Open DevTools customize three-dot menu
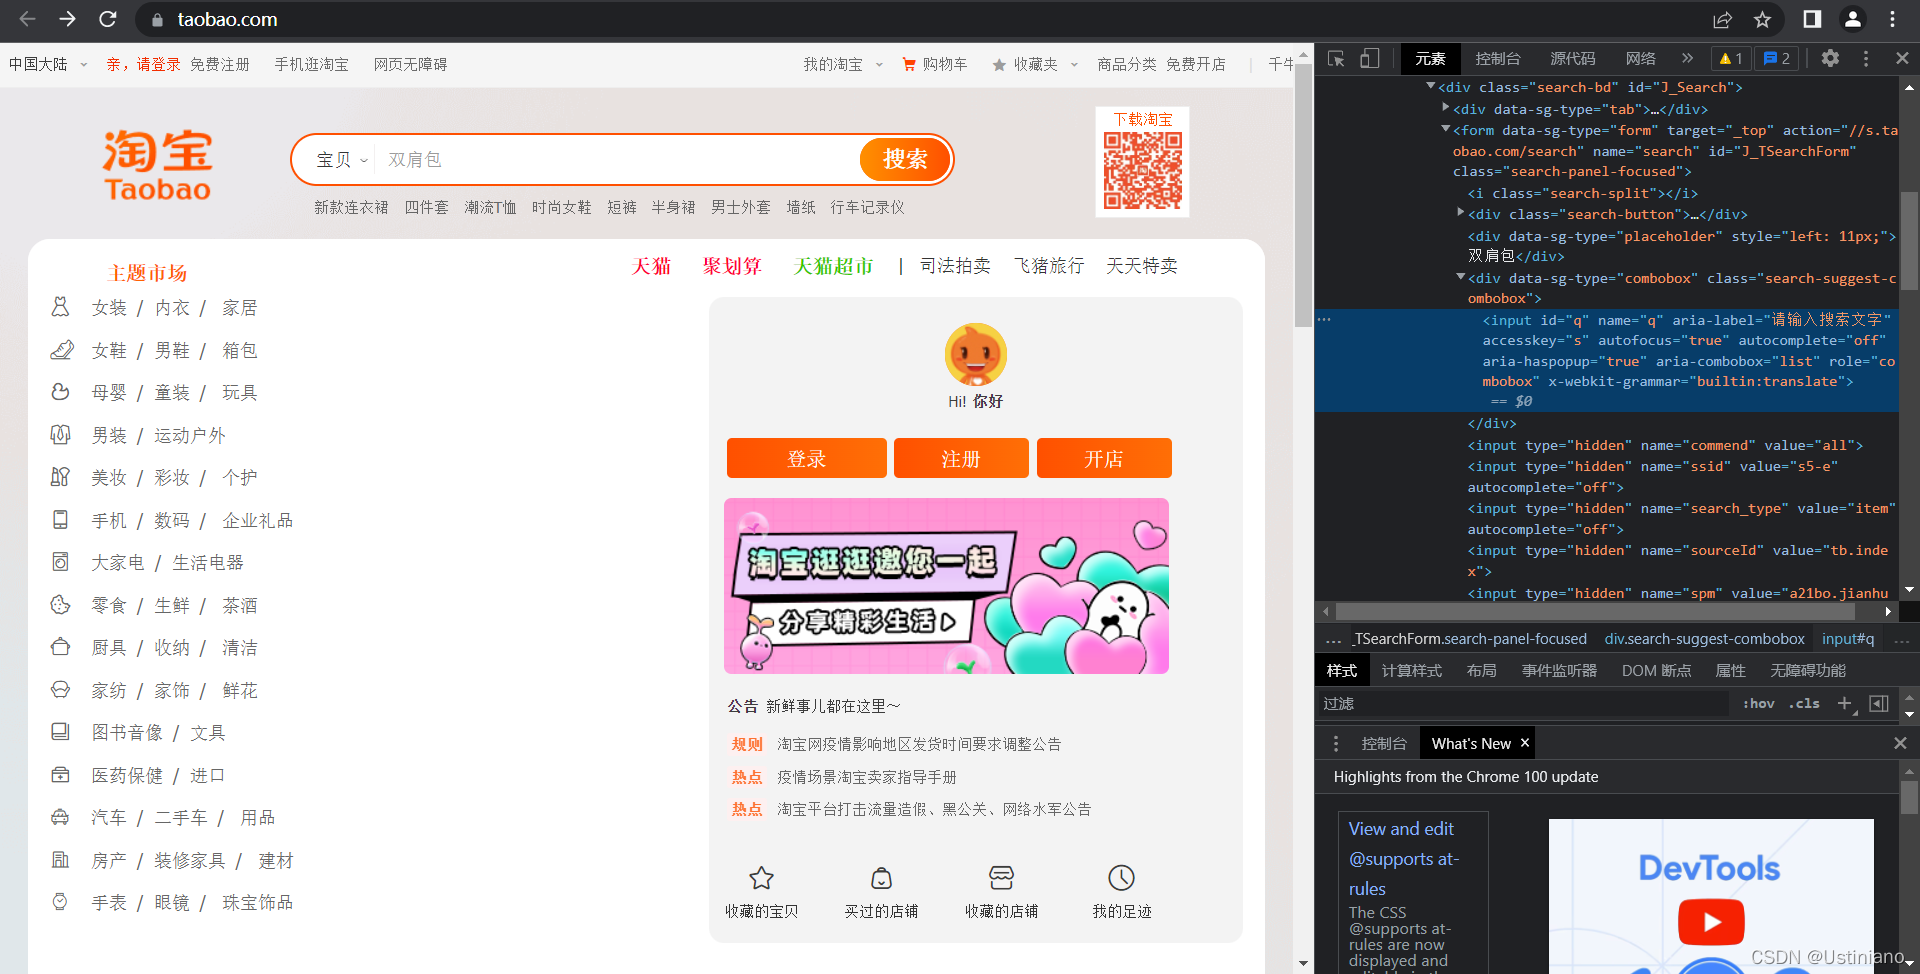The image size is (1920, 974). pyautogui.click(x=1866, y=59)
